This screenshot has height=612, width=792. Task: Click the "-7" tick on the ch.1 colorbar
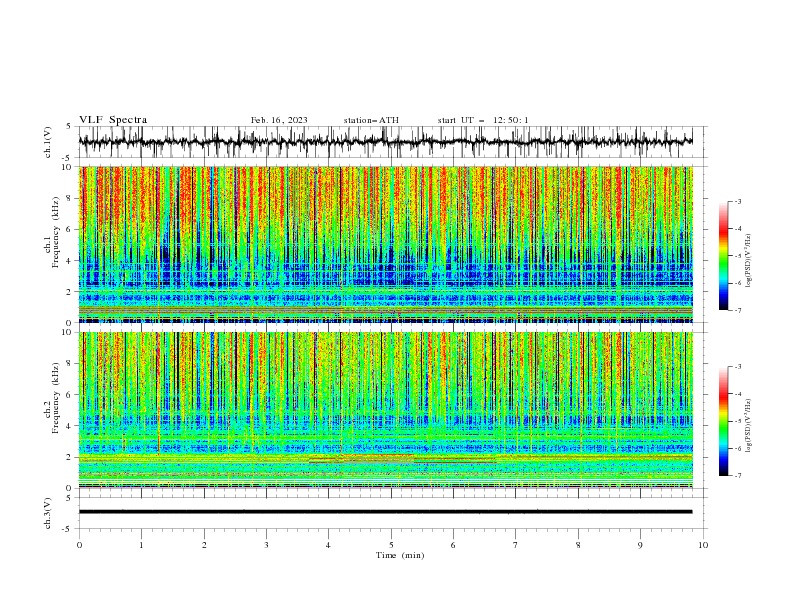coord(738,310)
